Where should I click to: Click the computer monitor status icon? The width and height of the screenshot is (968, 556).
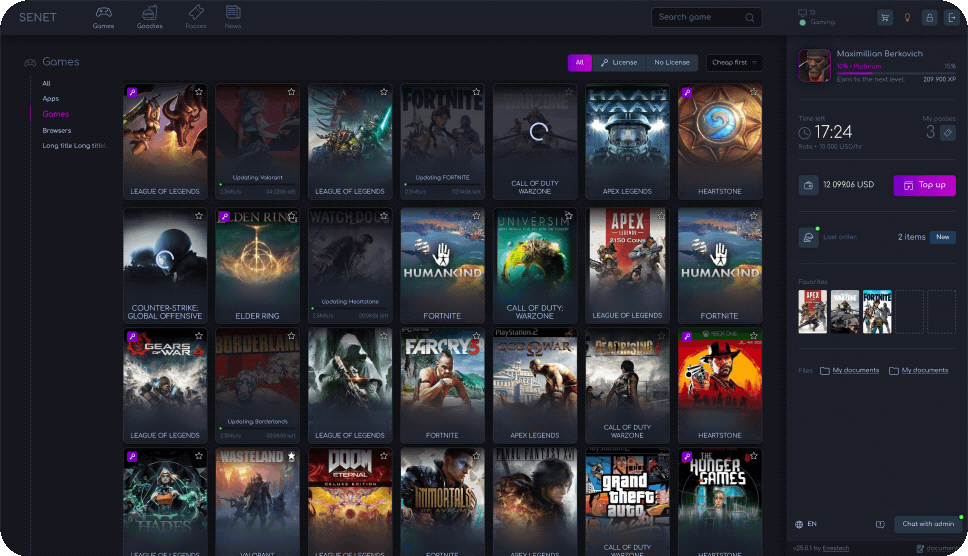pyautogui.click(x=802, y=12)
